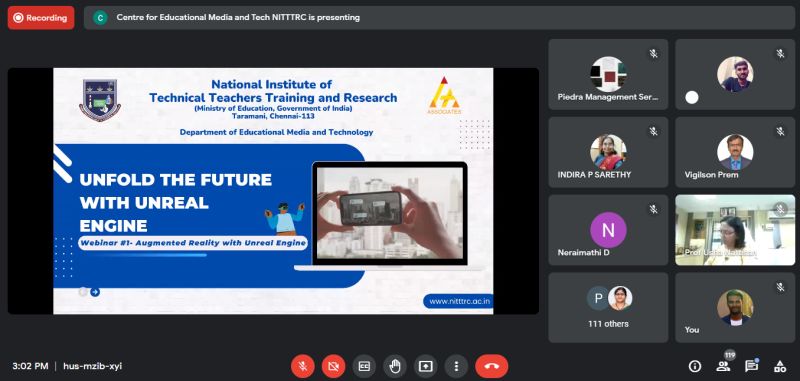Click Vigilson Prem's profile photo
This screenshot has height=381, width=800.
735,152
